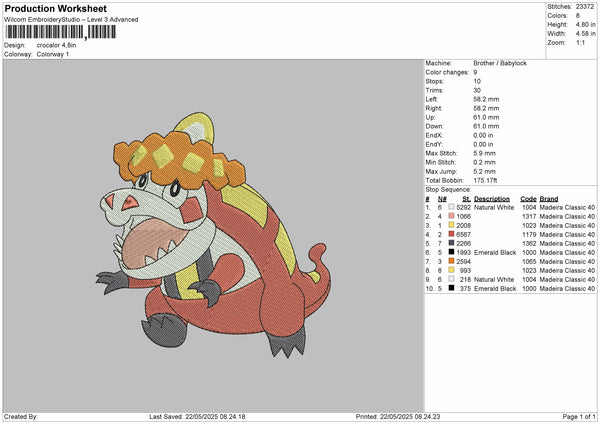The height and width of the screenshot is (424, 600).
Task: Click the width value '4.58 in'
Action: click(585, 34)
